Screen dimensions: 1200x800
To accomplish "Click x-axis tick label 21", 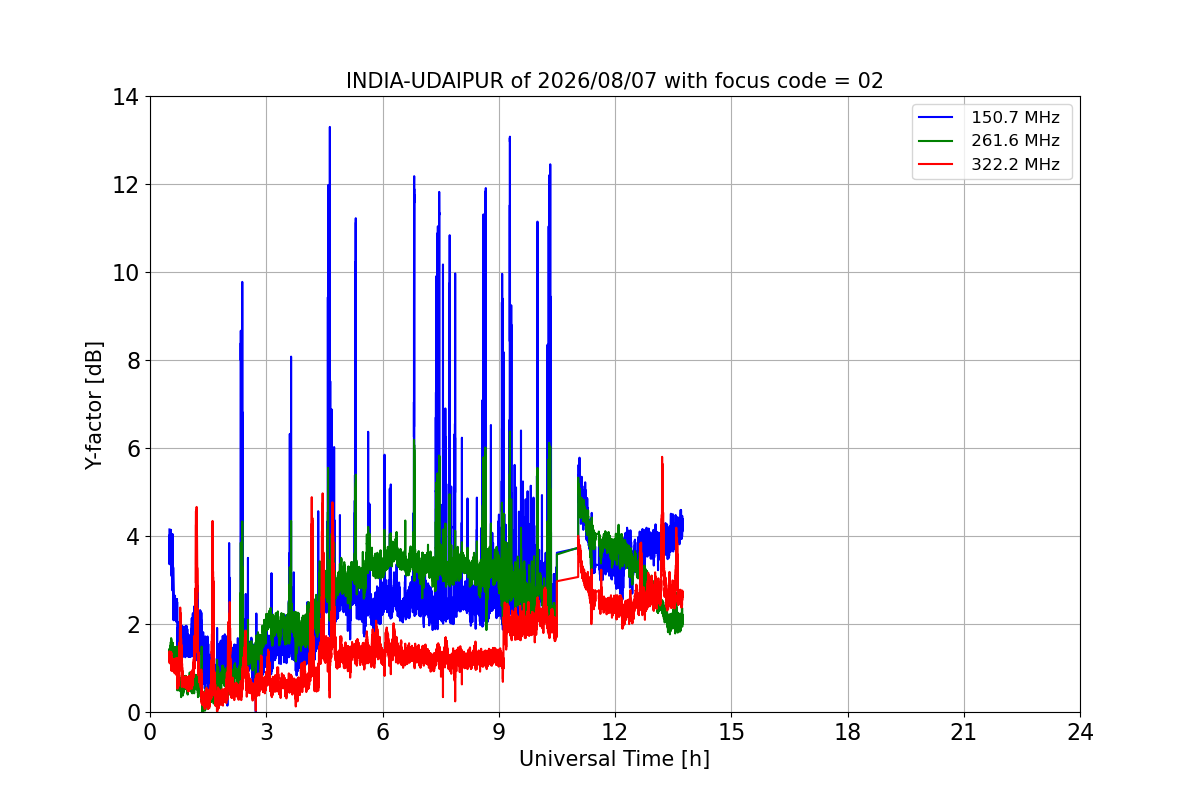I will tap(964, 732).
